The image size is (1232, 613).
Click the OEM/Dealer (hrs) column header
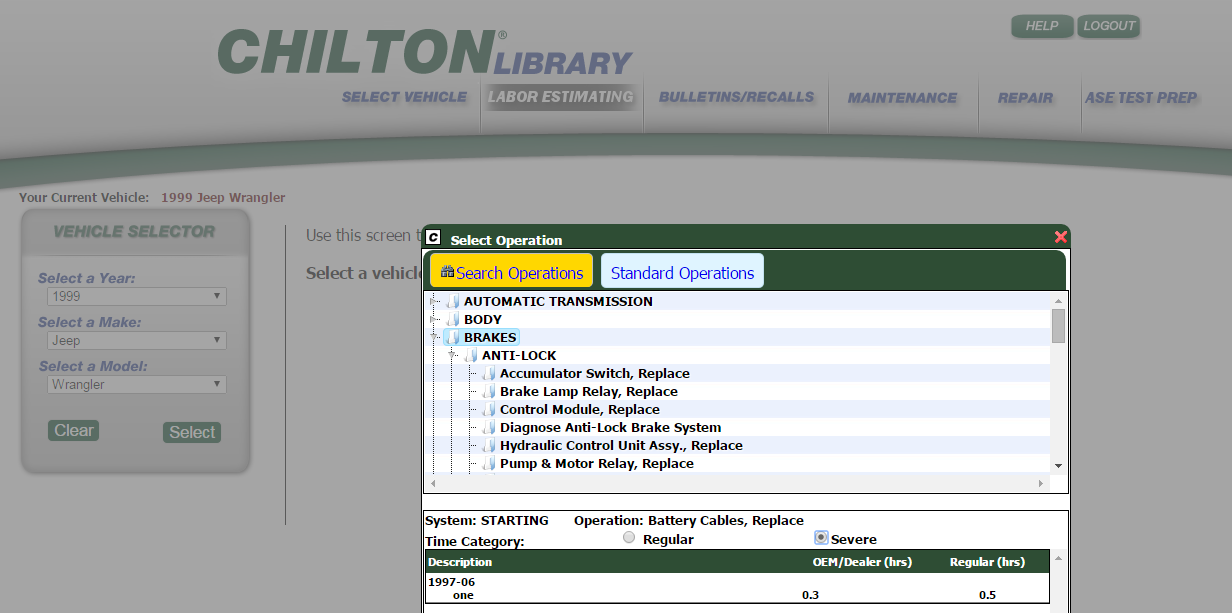(862, 562)
